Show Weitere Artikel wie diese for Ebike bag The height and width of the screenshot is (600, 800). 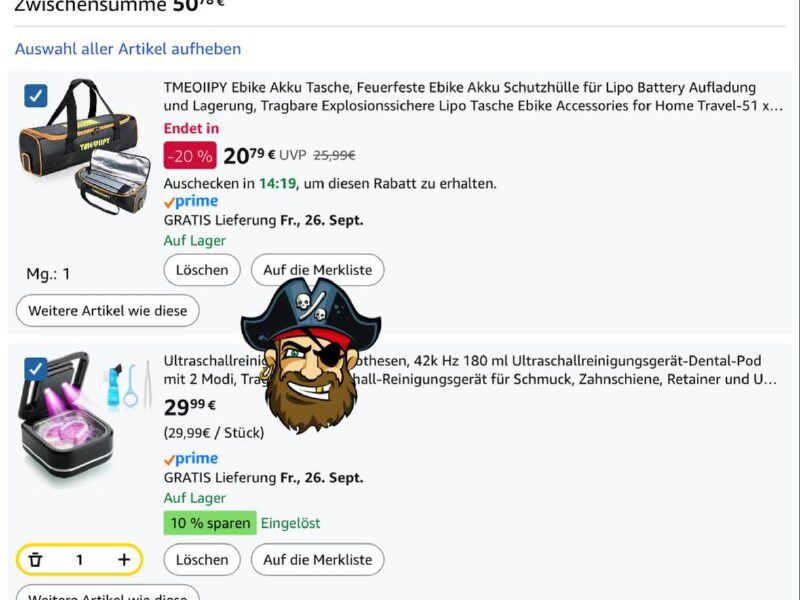[x=108, y=311]
